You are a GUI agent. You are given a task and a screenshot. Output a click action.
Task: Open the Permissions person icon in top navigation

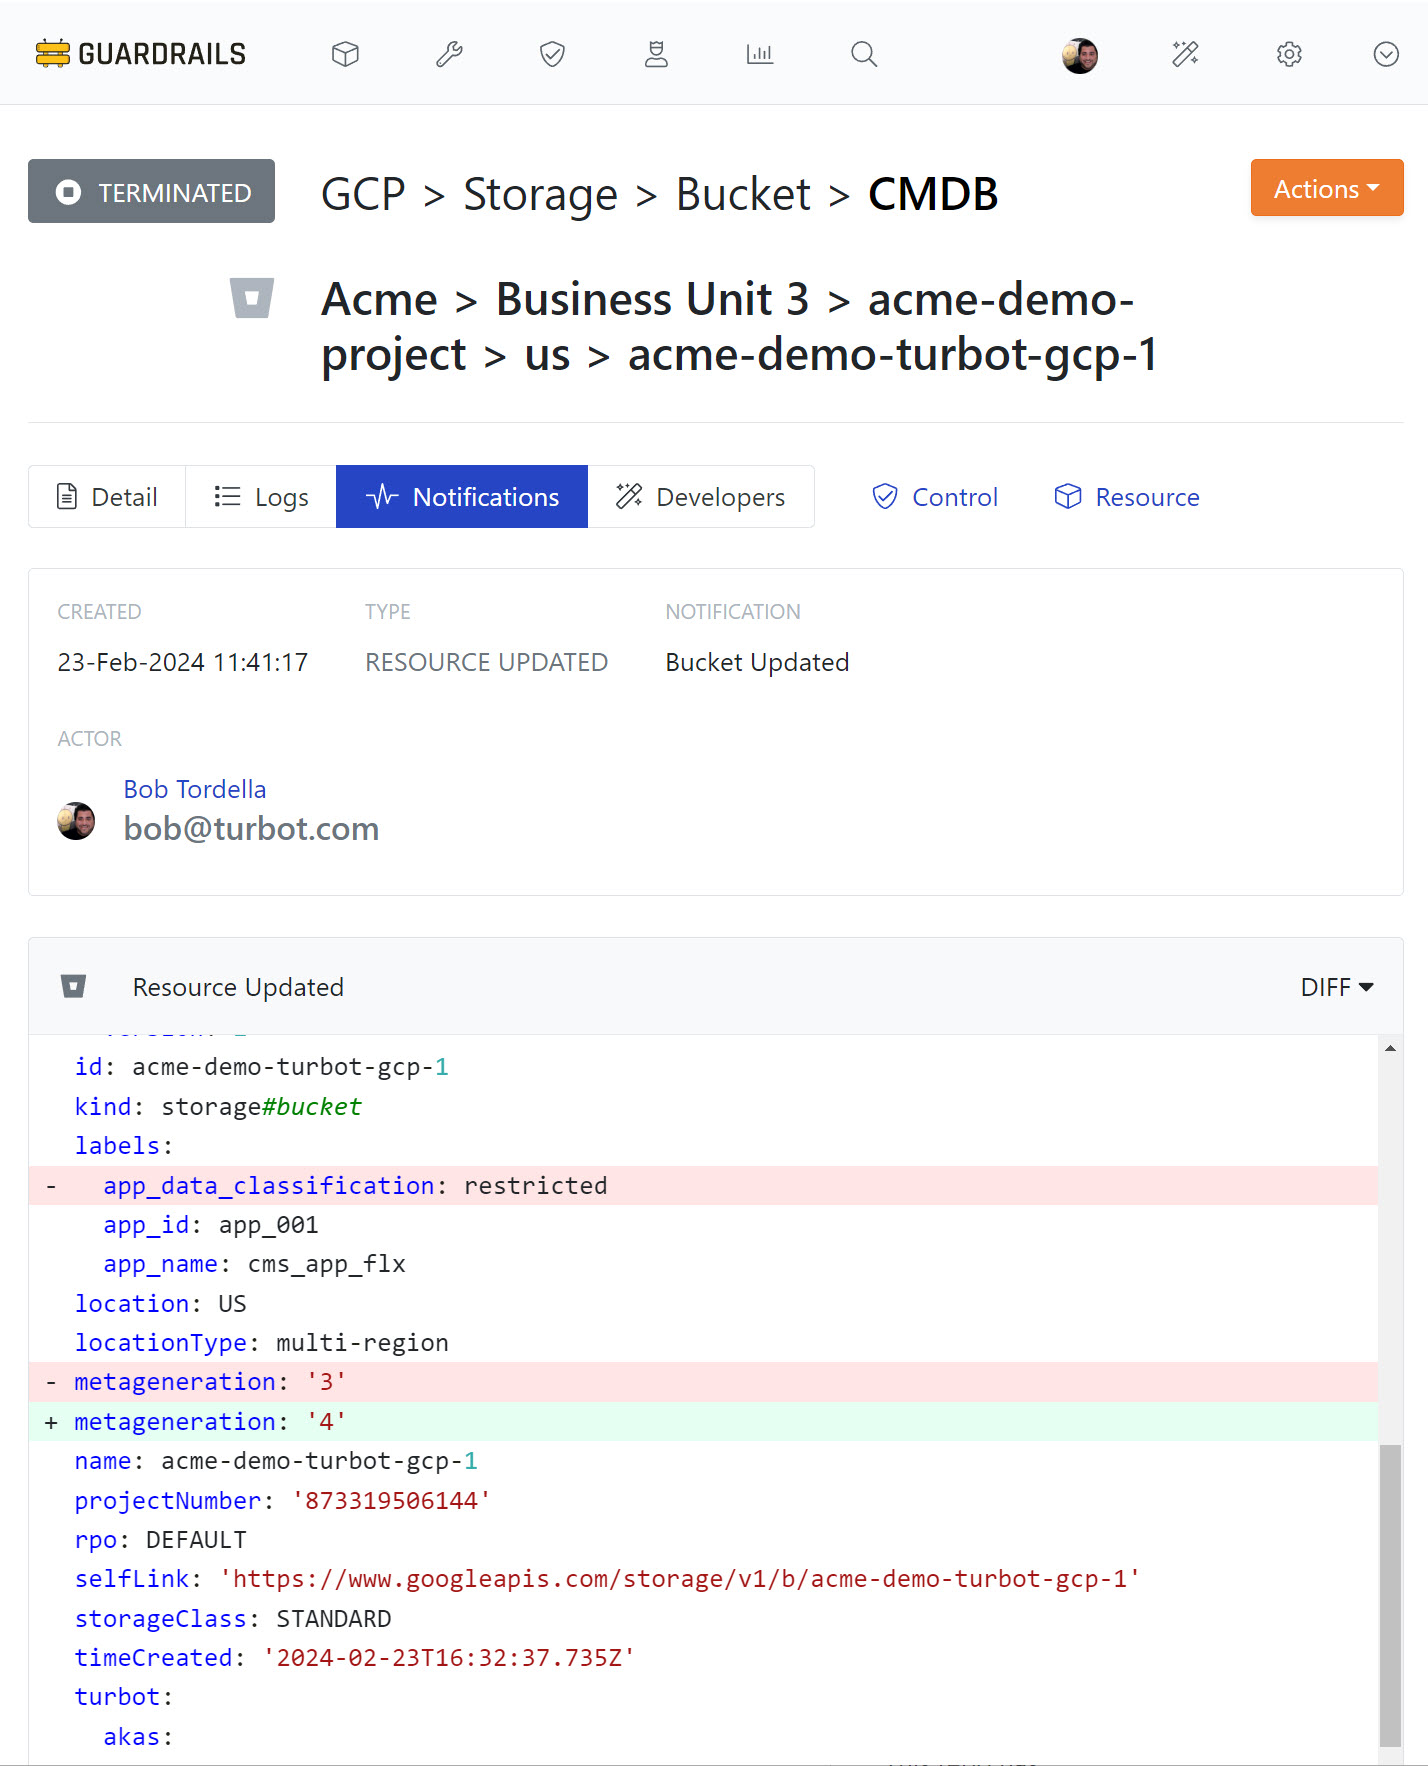pos(656,53)
